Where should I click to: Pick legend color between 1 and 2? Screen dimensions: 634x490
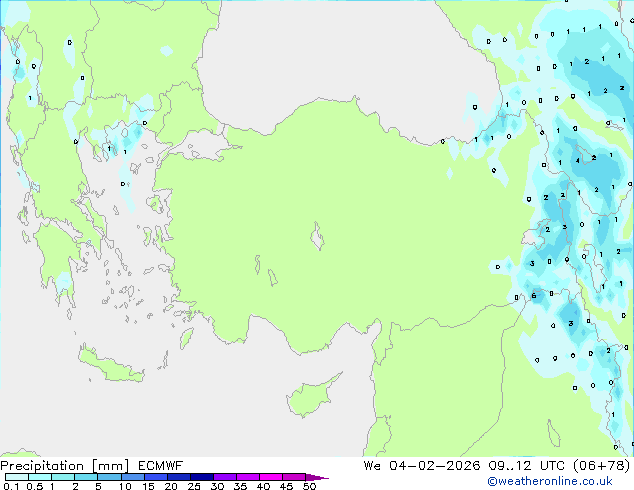click(x=64, y=477)
